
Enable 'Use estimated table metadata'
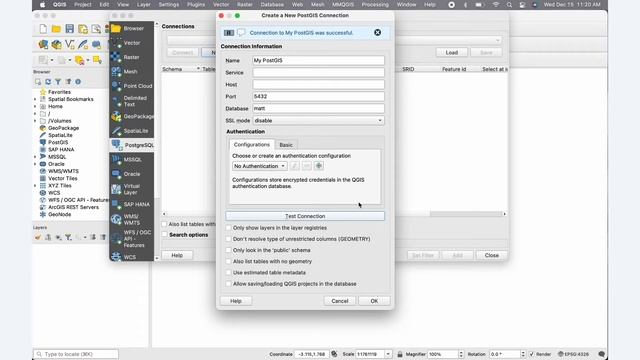(x=229, y=272)
